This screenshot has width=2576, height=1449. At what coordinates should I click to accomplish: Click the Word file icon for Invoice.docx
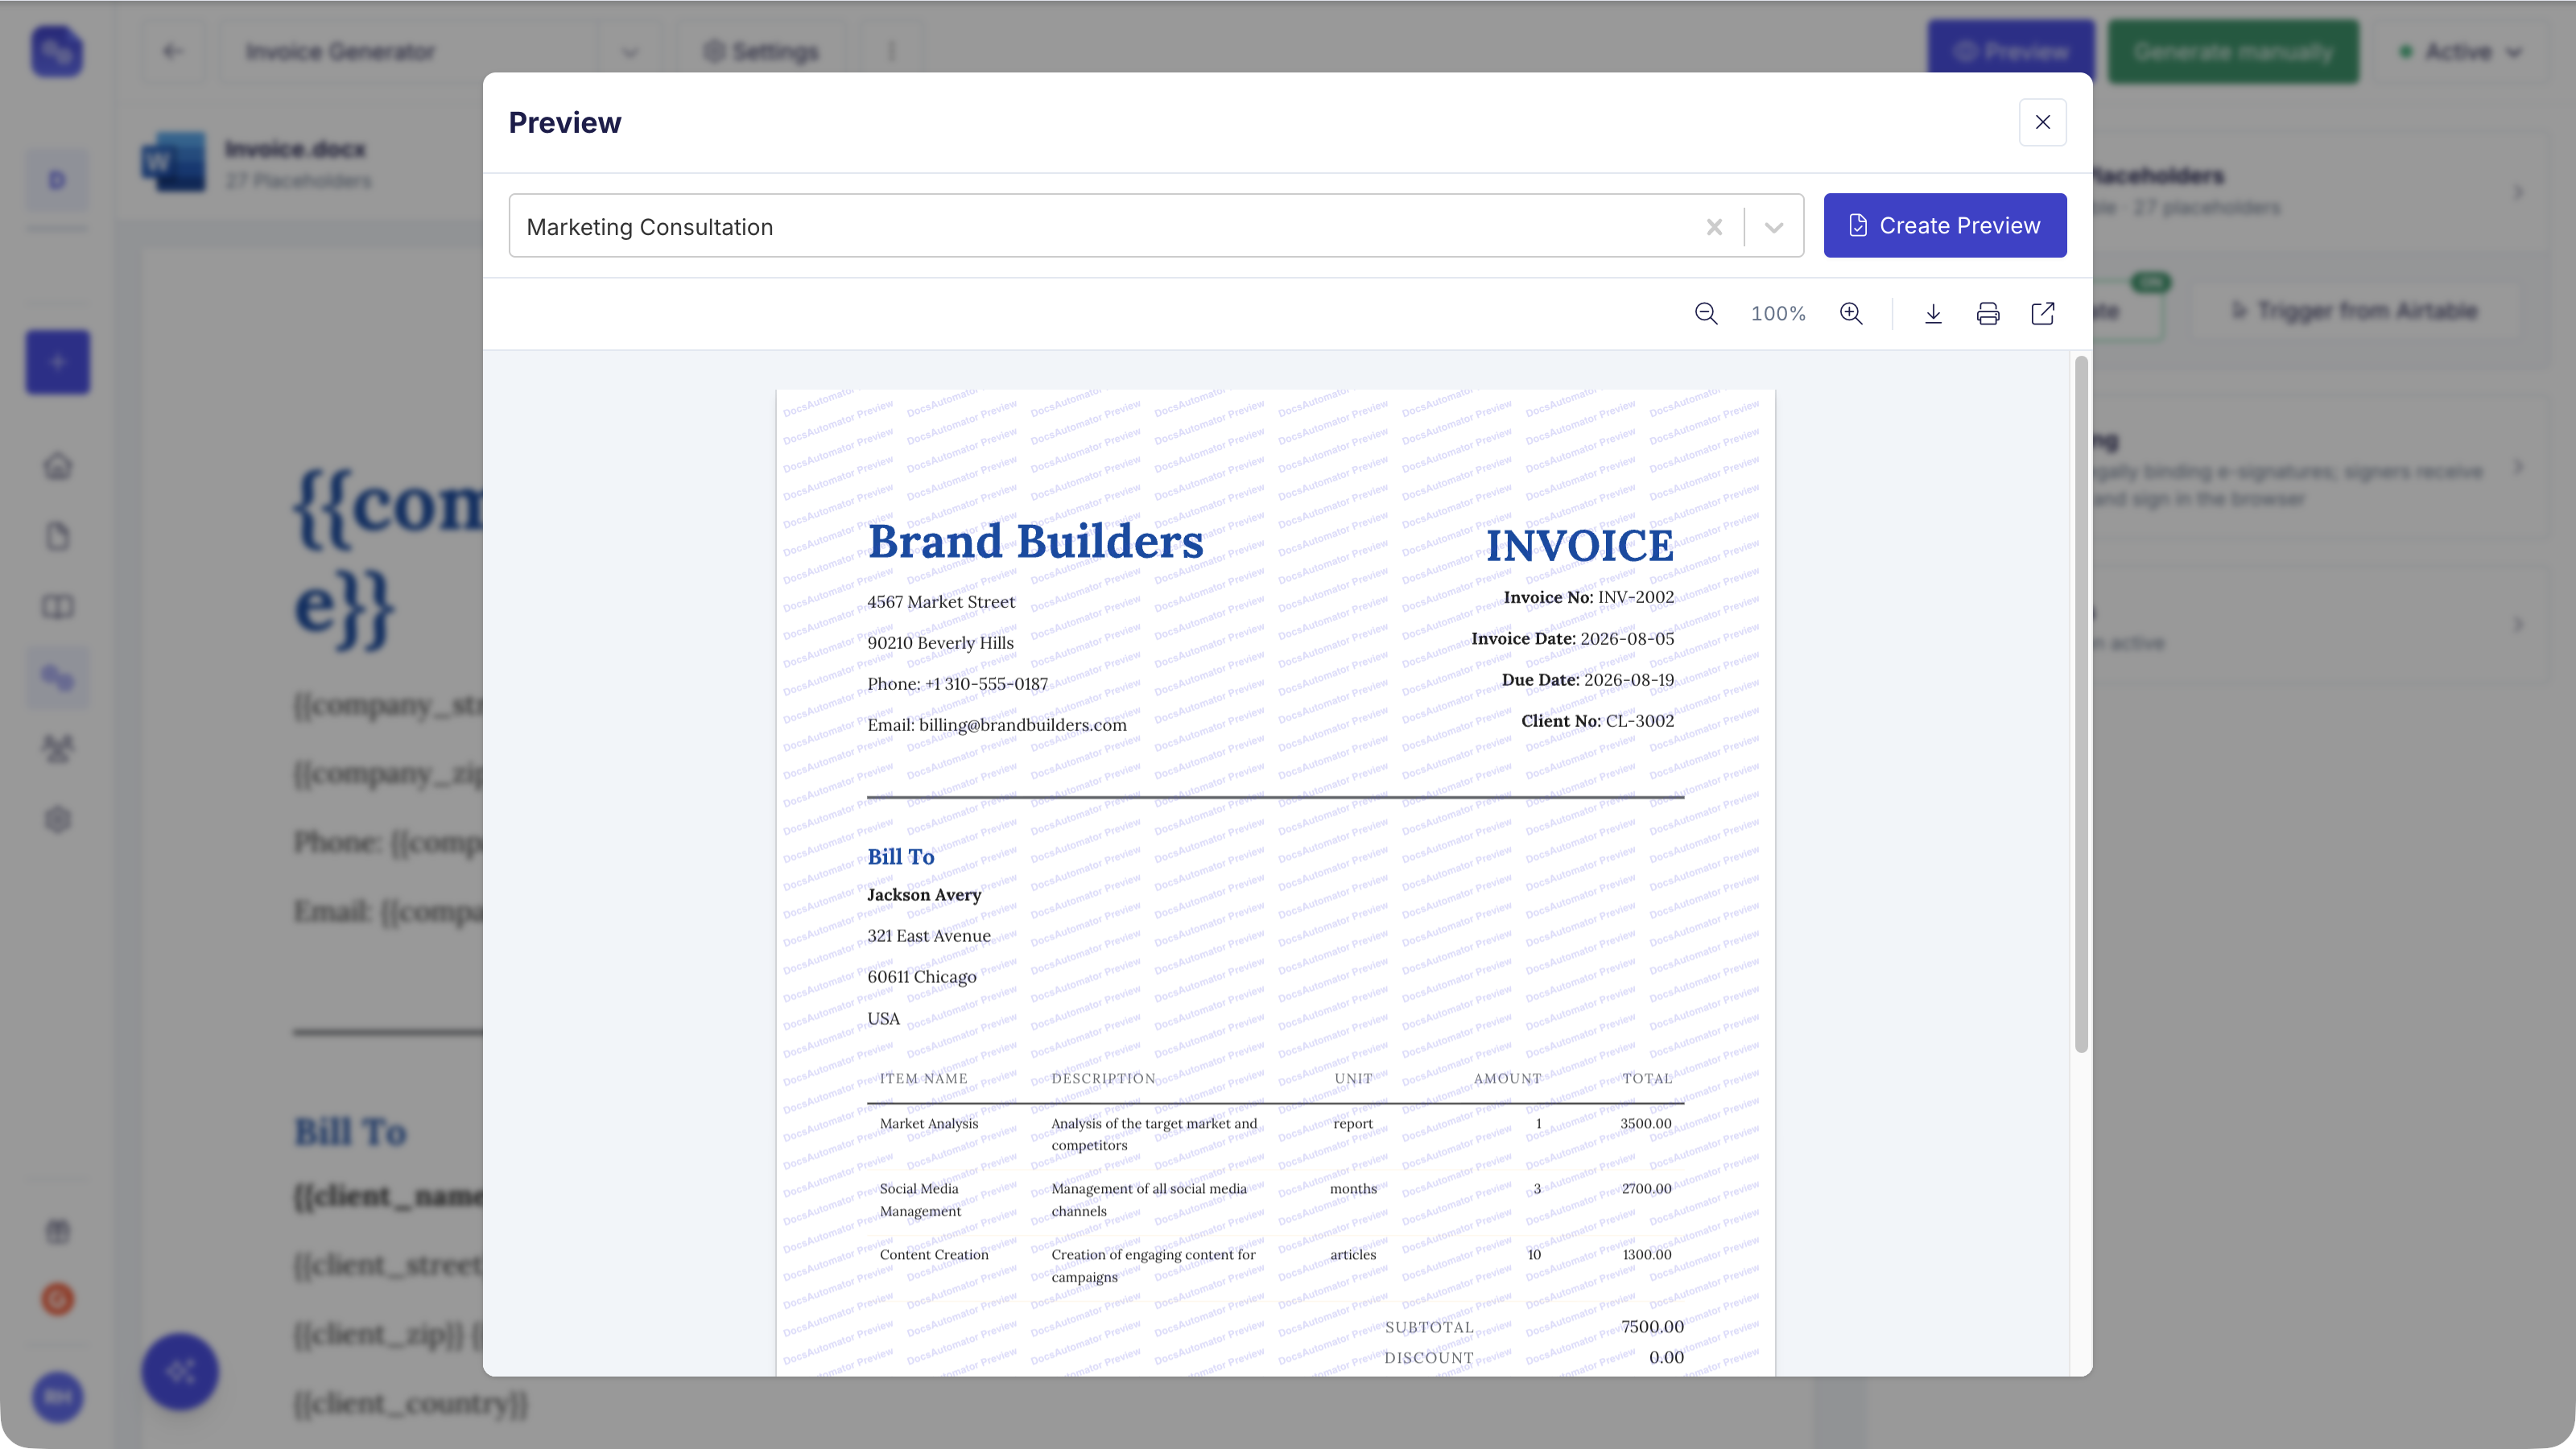(x=175, y=162)
